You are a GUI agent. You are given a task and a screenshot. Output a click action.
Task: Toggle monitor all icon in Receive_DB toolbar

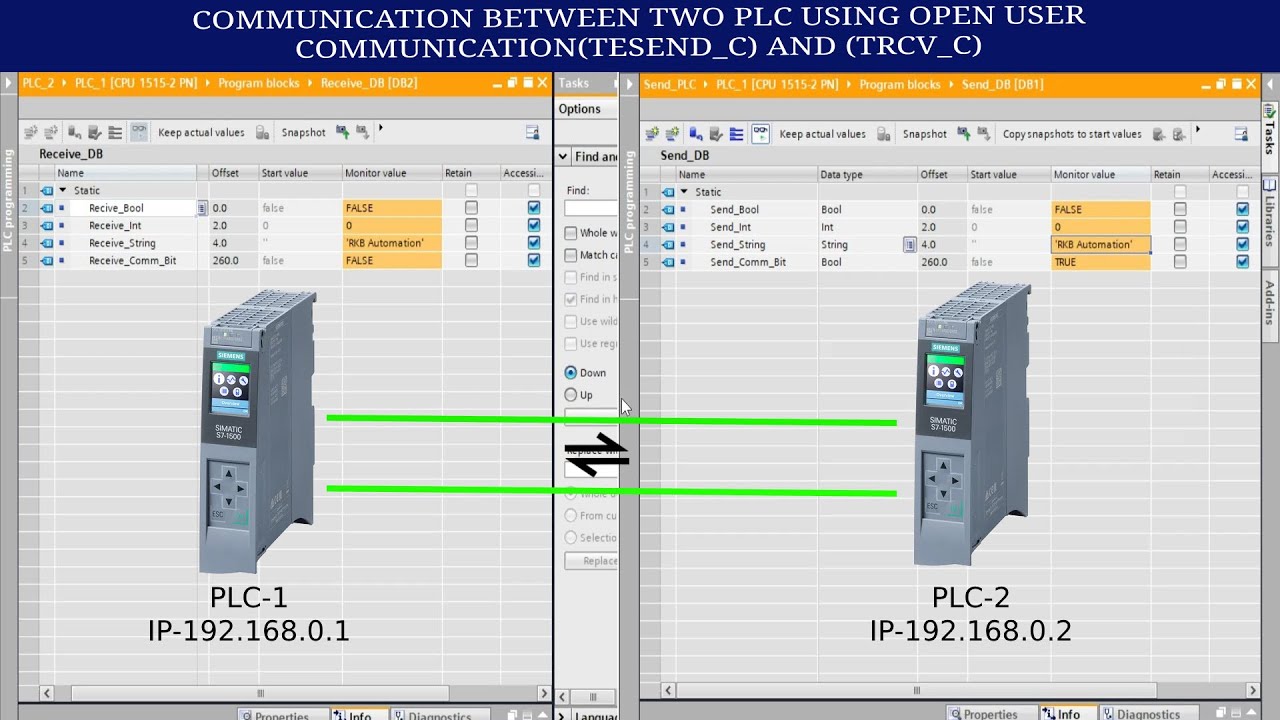click(x=139, y=132)
